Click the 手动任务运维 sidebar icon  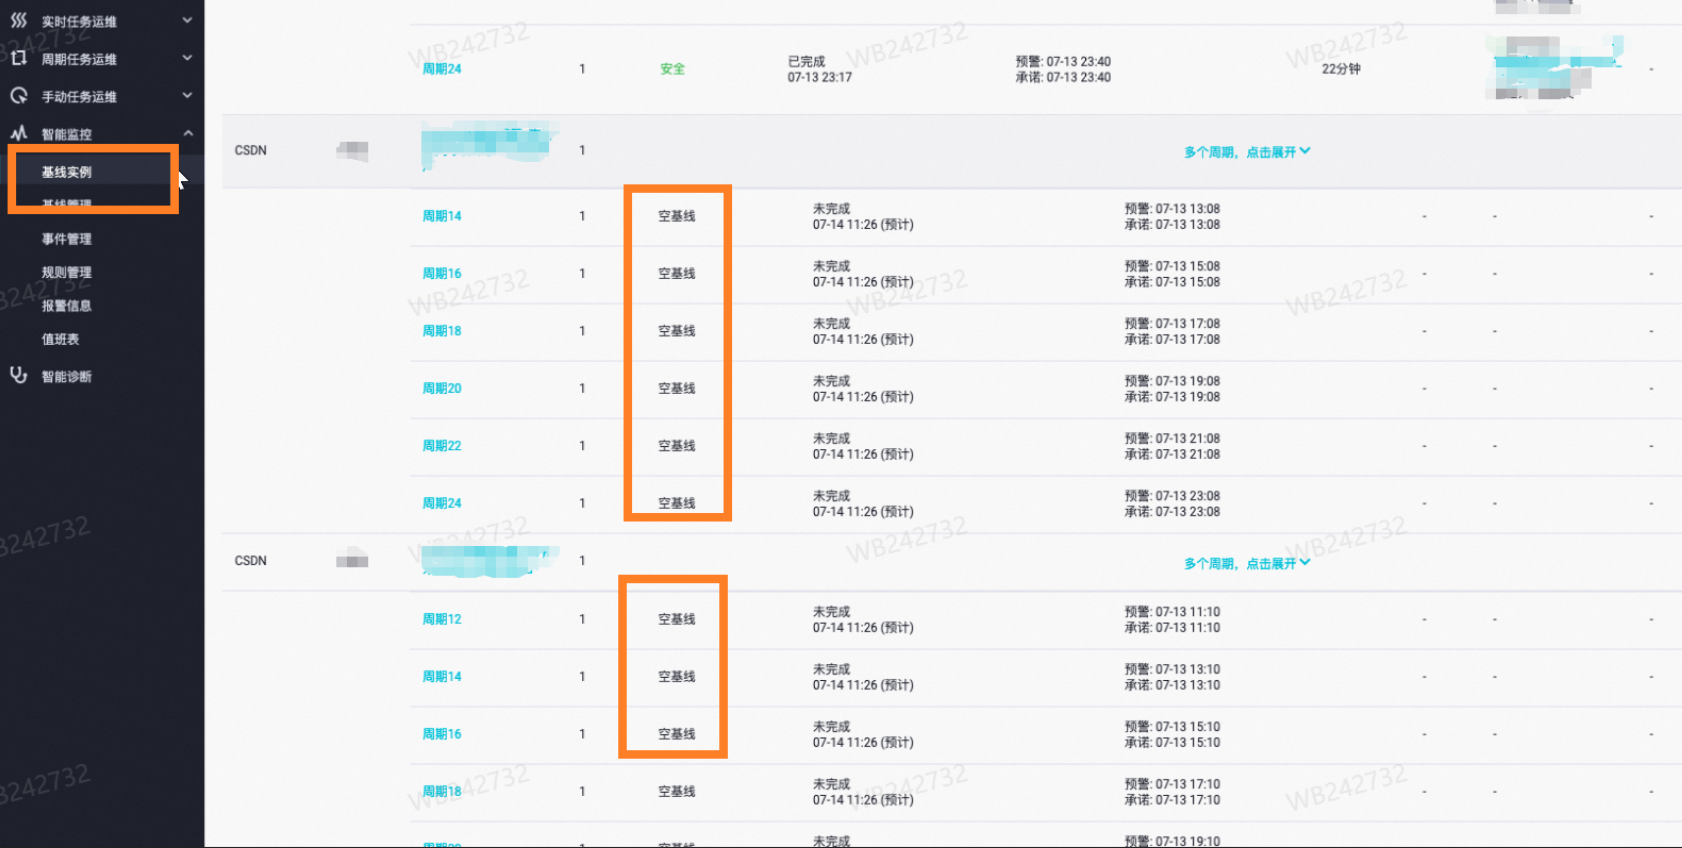click(18, 96)
